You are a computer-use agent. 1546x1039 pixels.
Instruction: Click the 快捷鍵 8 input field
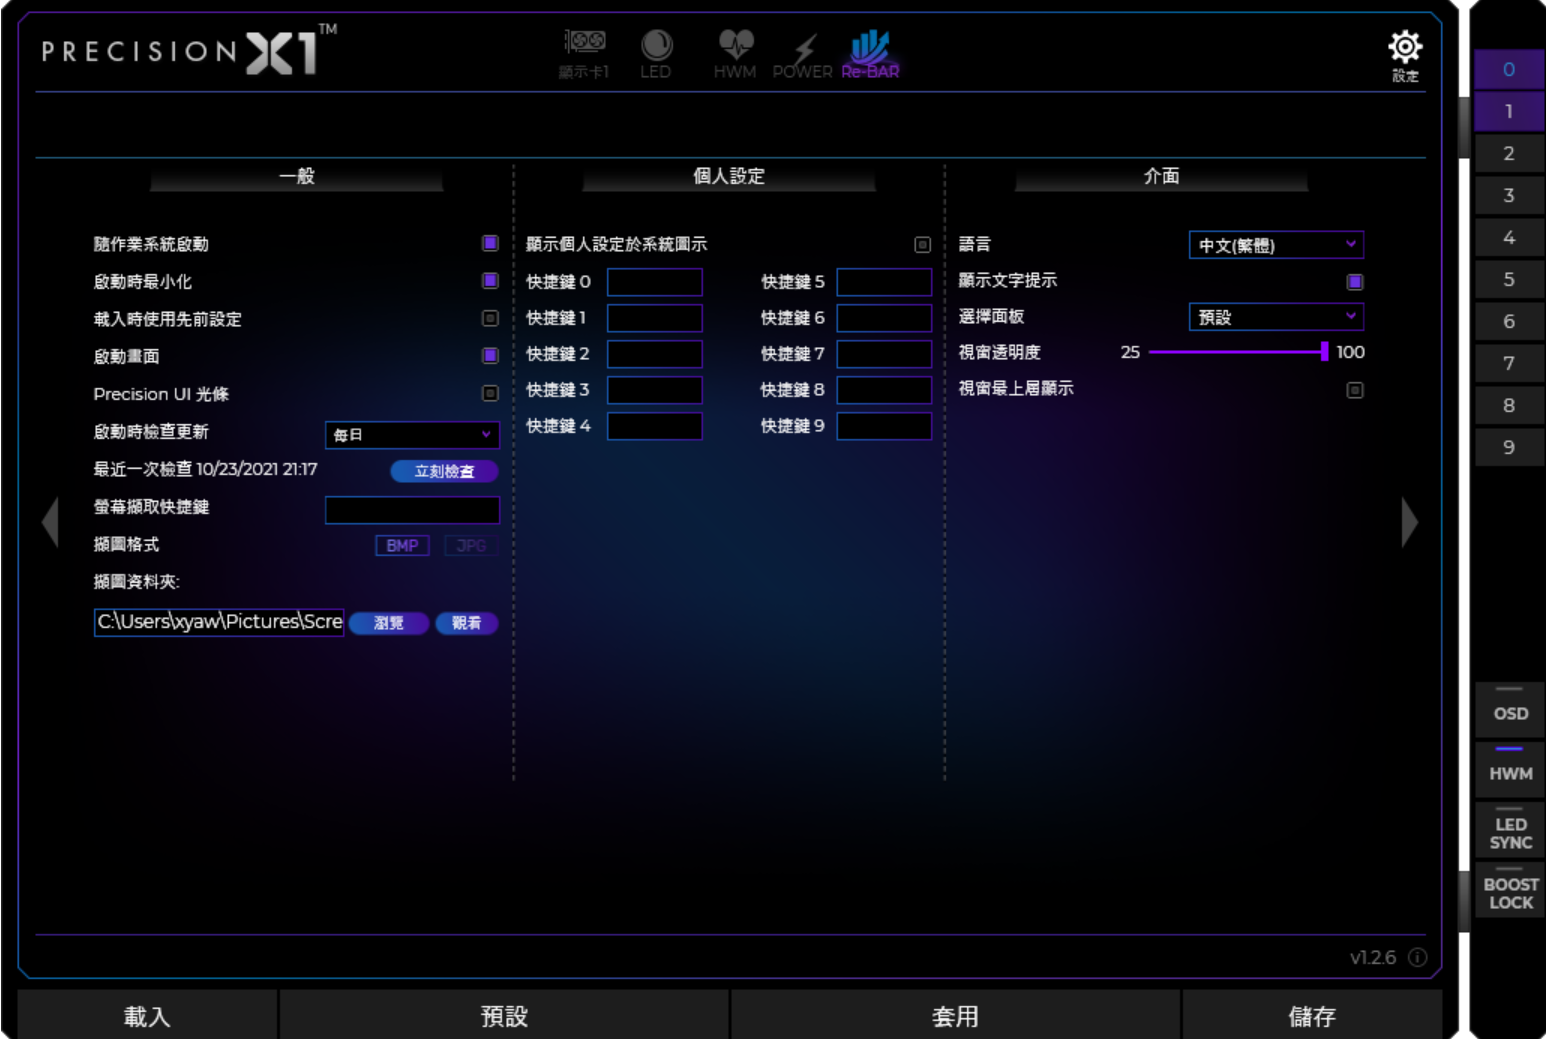pos(884,390)
